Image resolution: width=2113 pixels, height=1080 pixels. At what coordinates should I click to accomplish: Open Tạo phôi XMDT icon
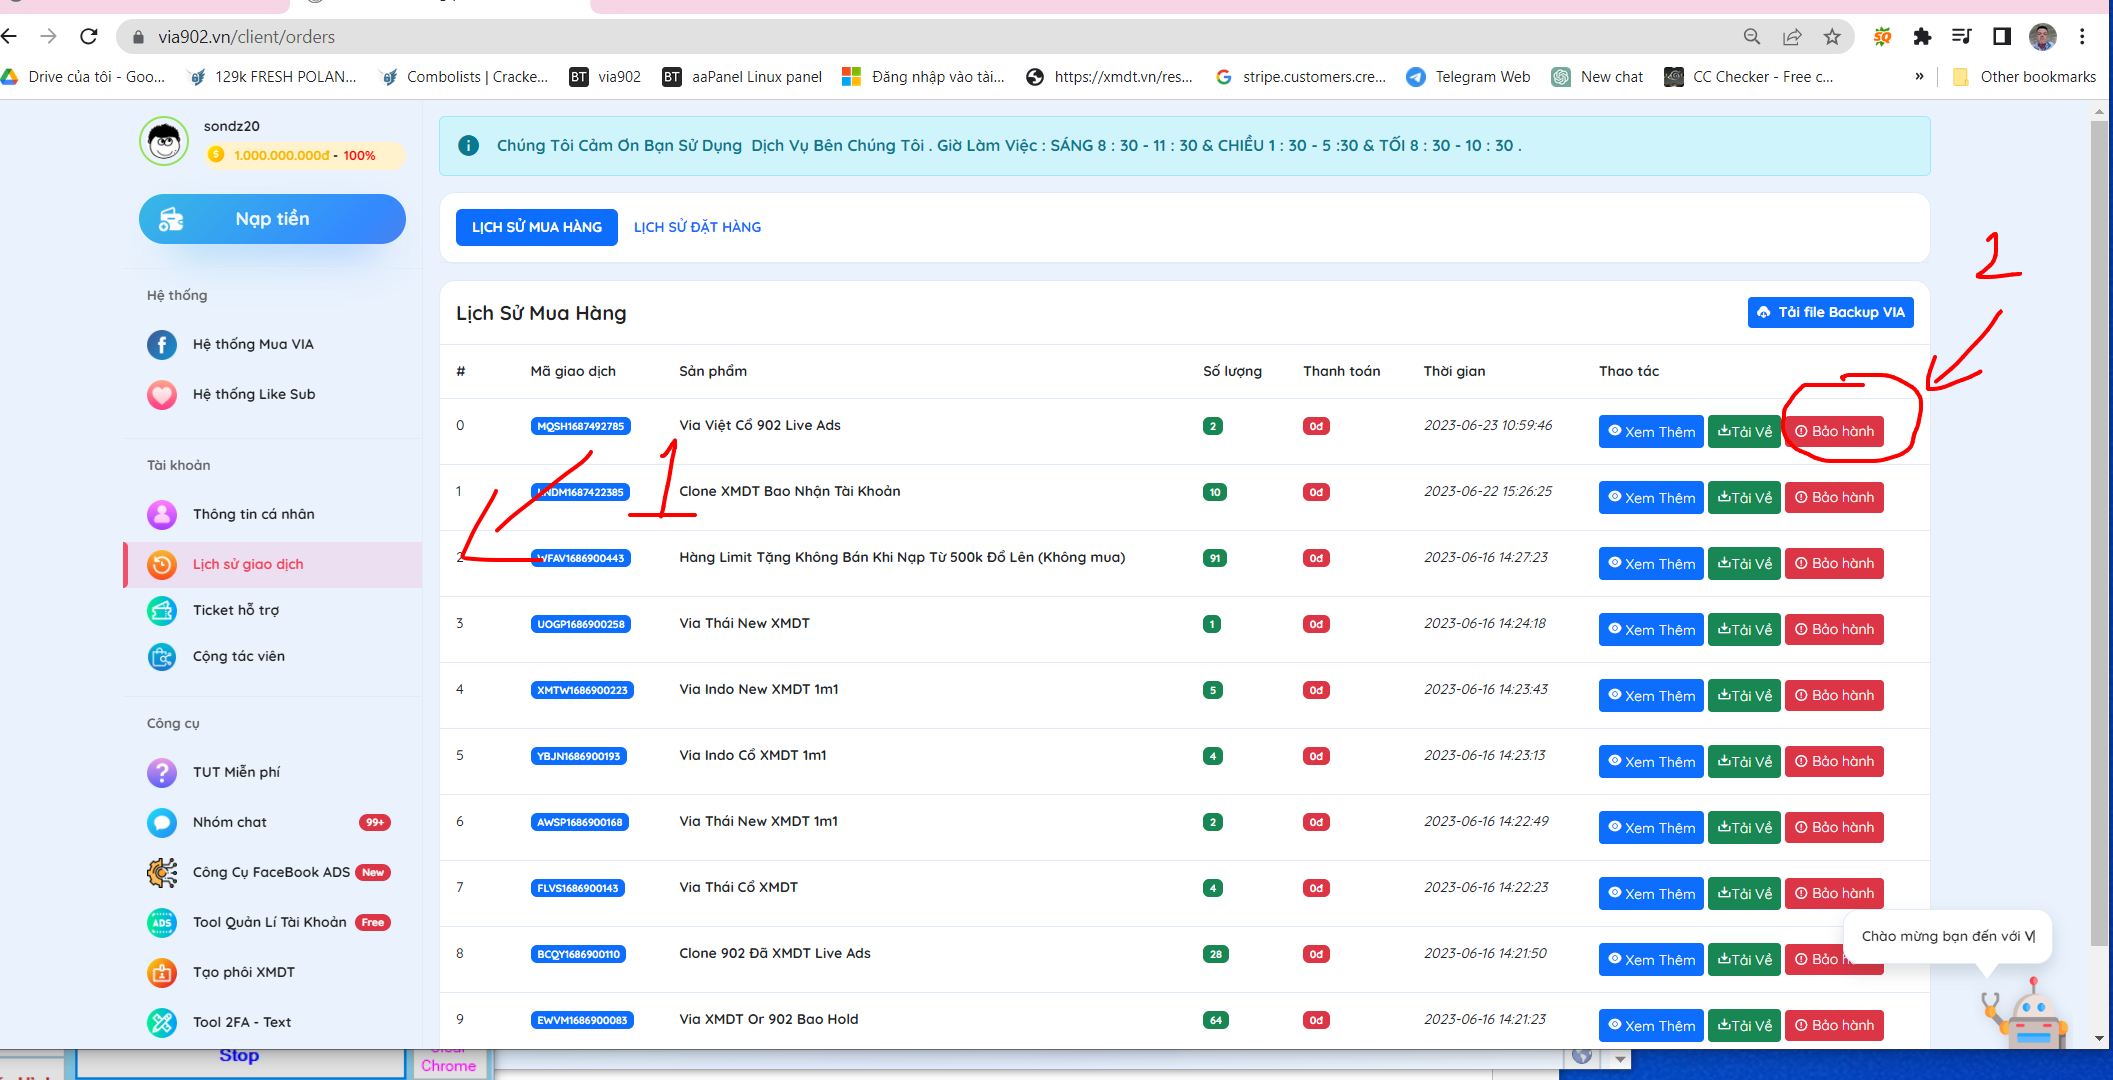[x=162, y=972]
